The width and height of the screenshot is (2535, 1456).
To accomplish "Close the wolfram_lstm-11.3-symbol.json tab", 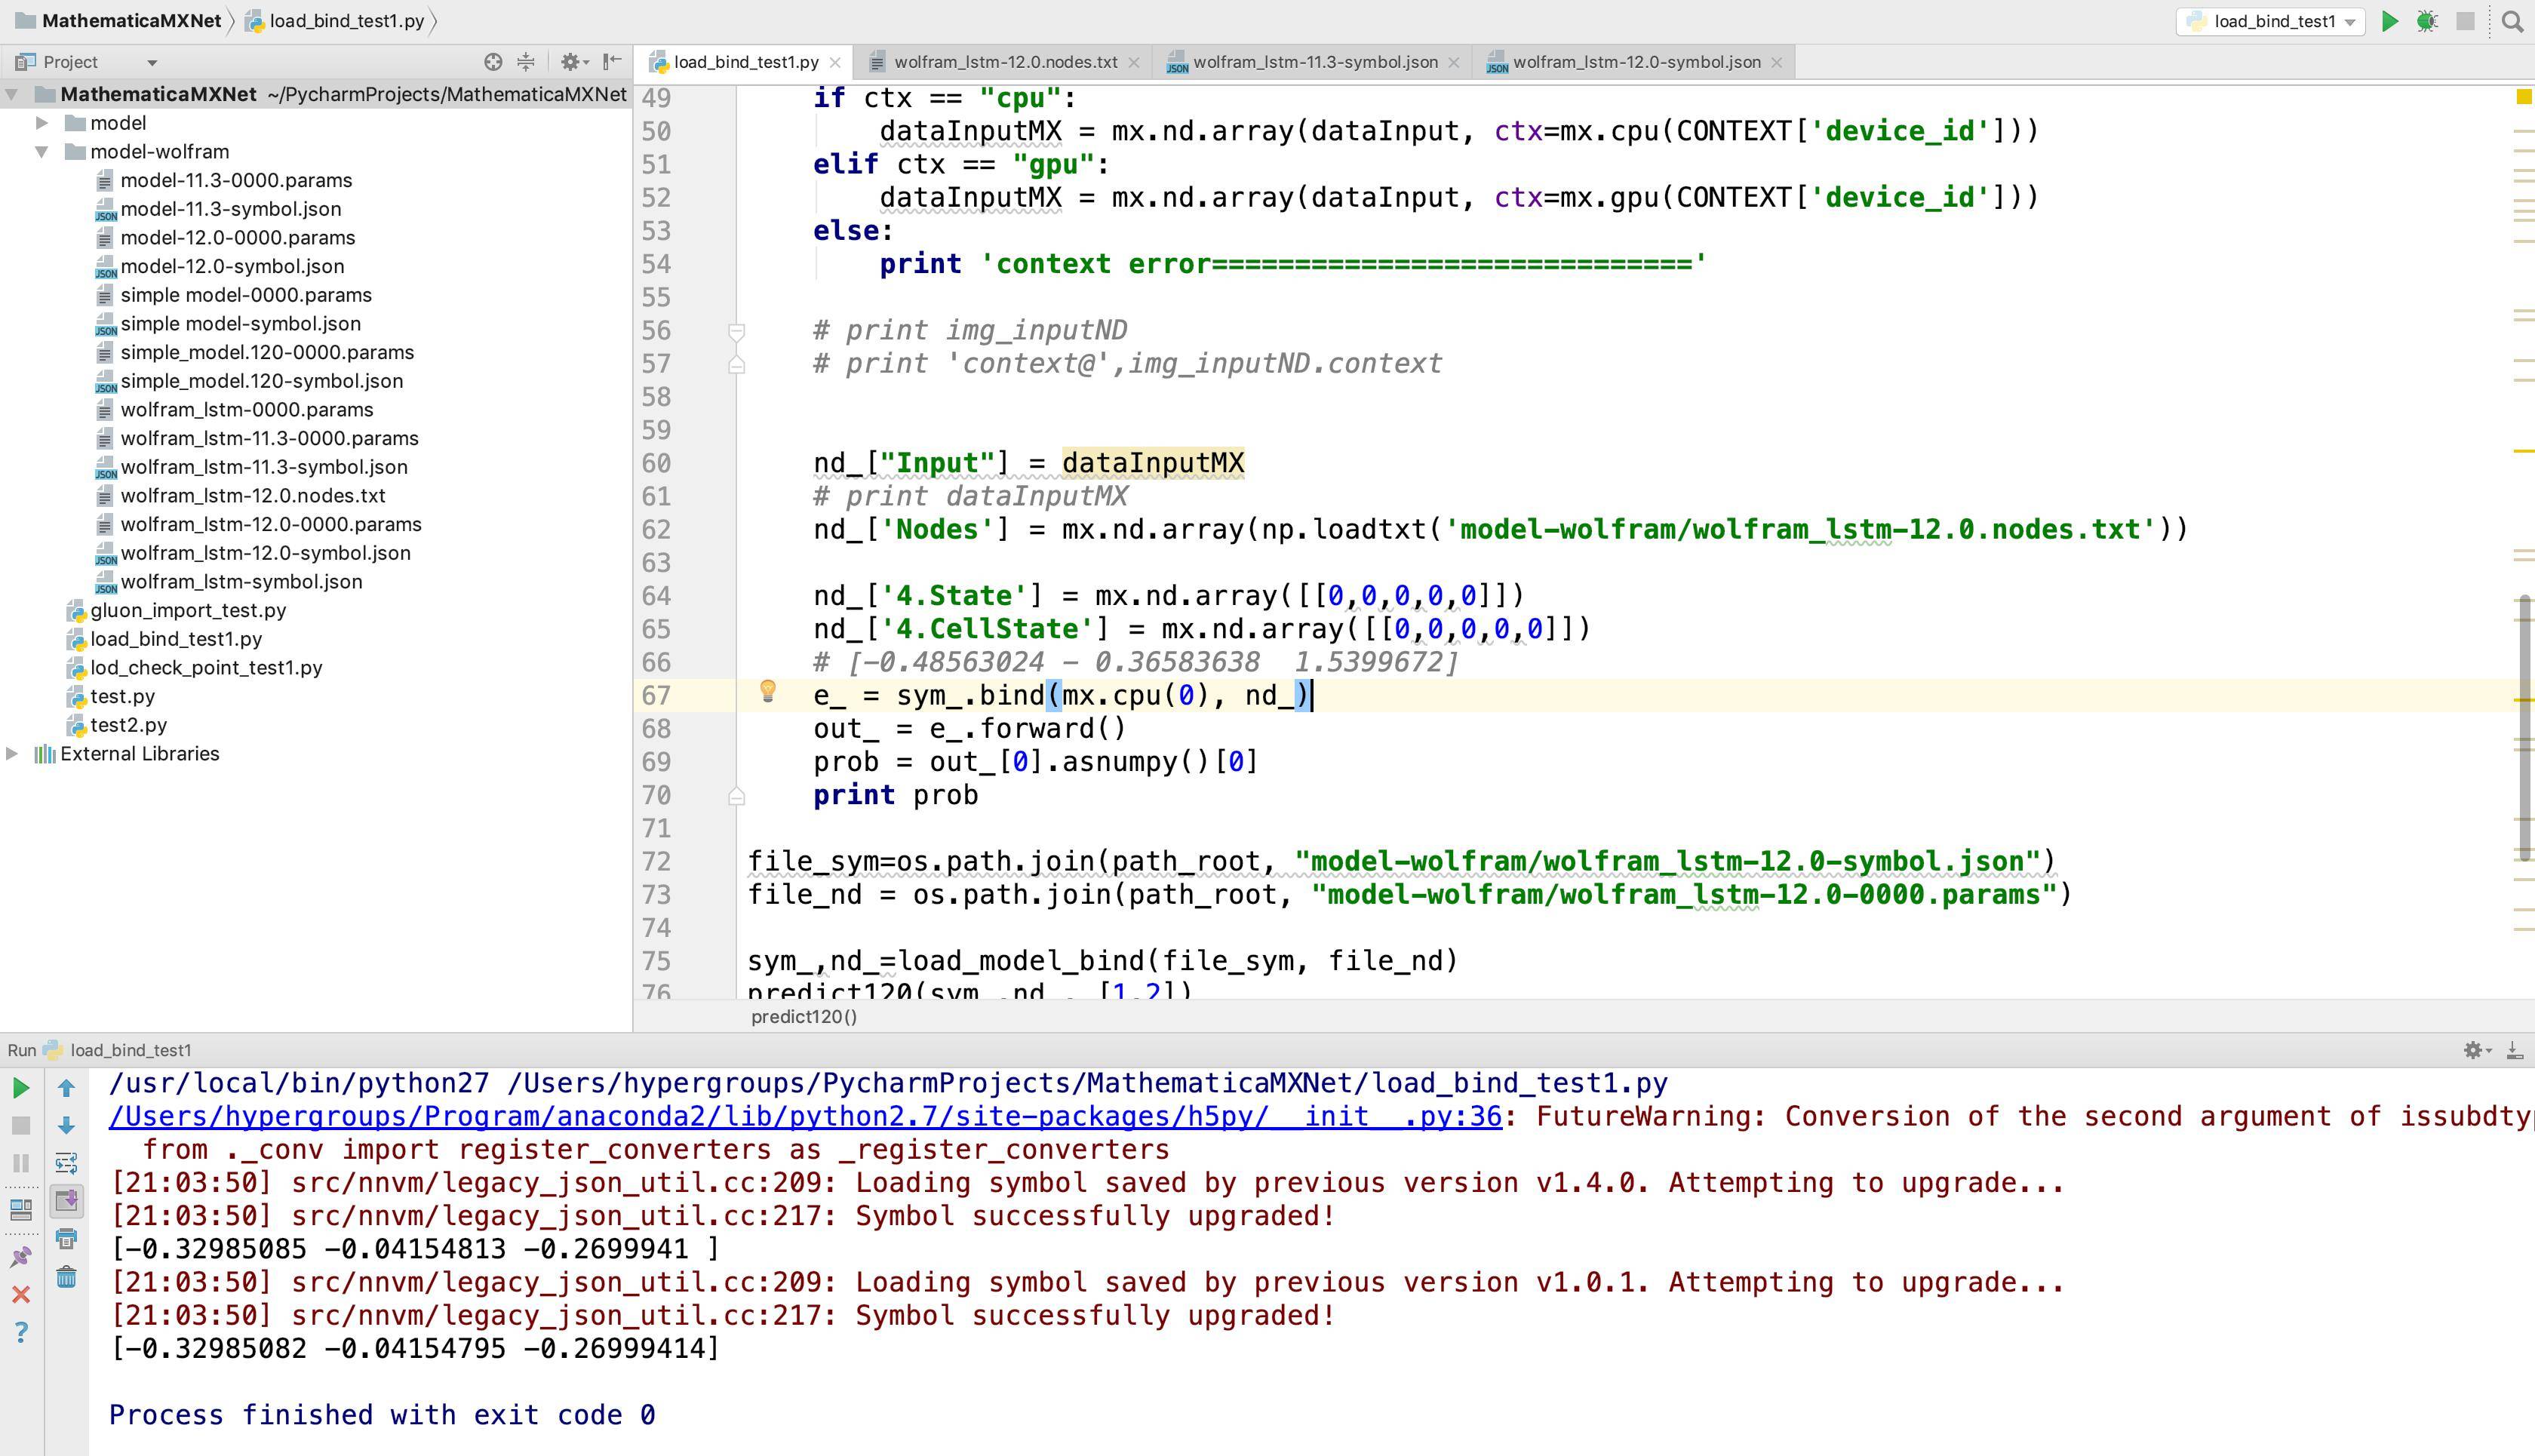I will point(1453,62).
